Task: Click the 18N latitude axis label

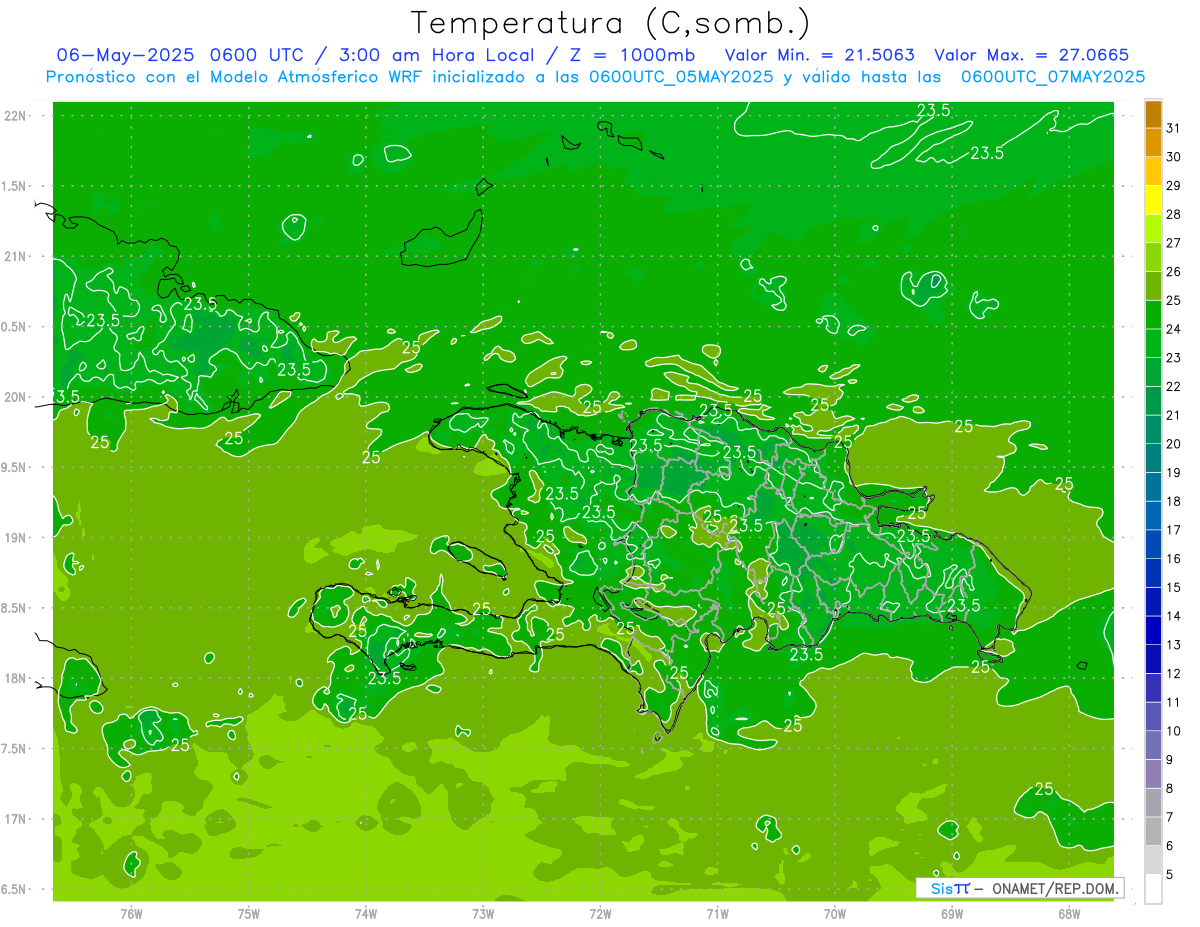Action: point(15,679)
